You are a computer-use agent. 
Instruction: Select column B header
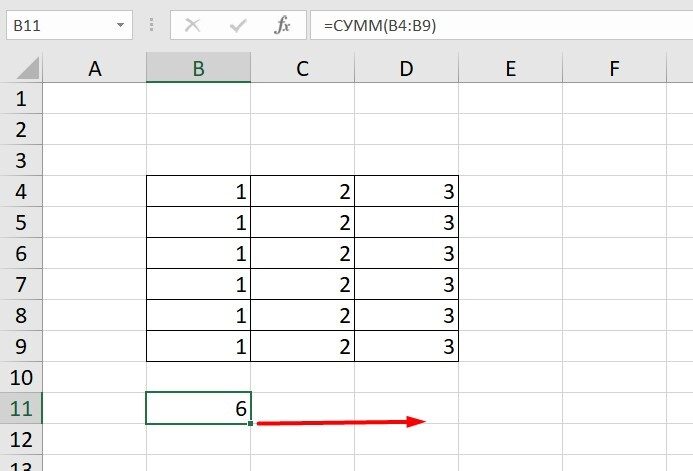coord(198,68)
